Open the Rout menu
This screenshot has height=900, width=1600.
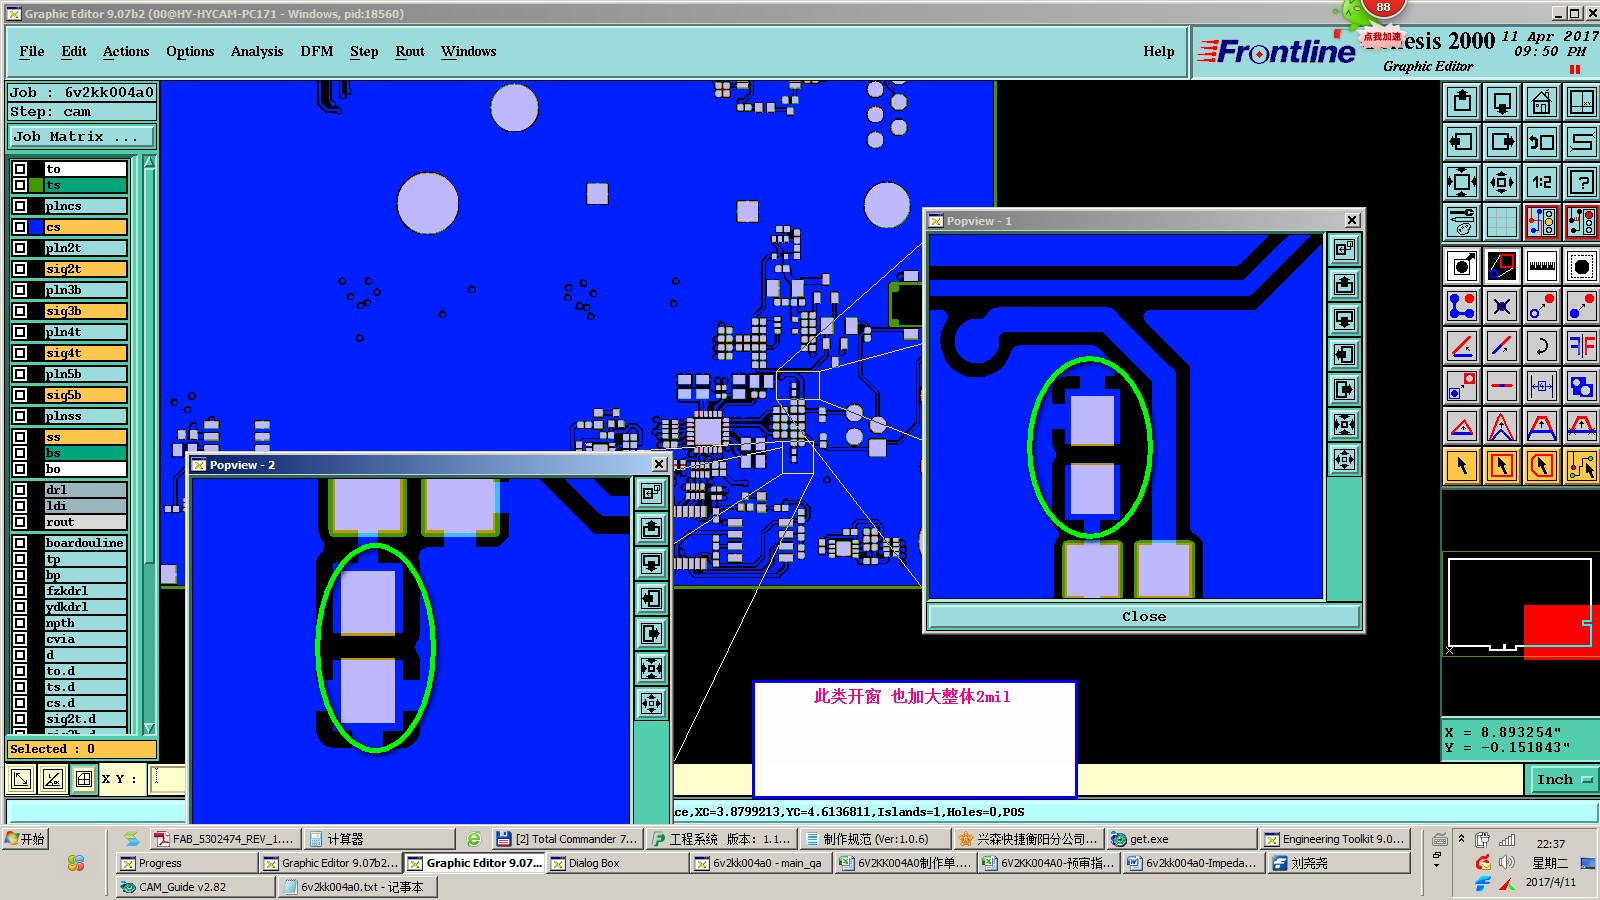410,51
